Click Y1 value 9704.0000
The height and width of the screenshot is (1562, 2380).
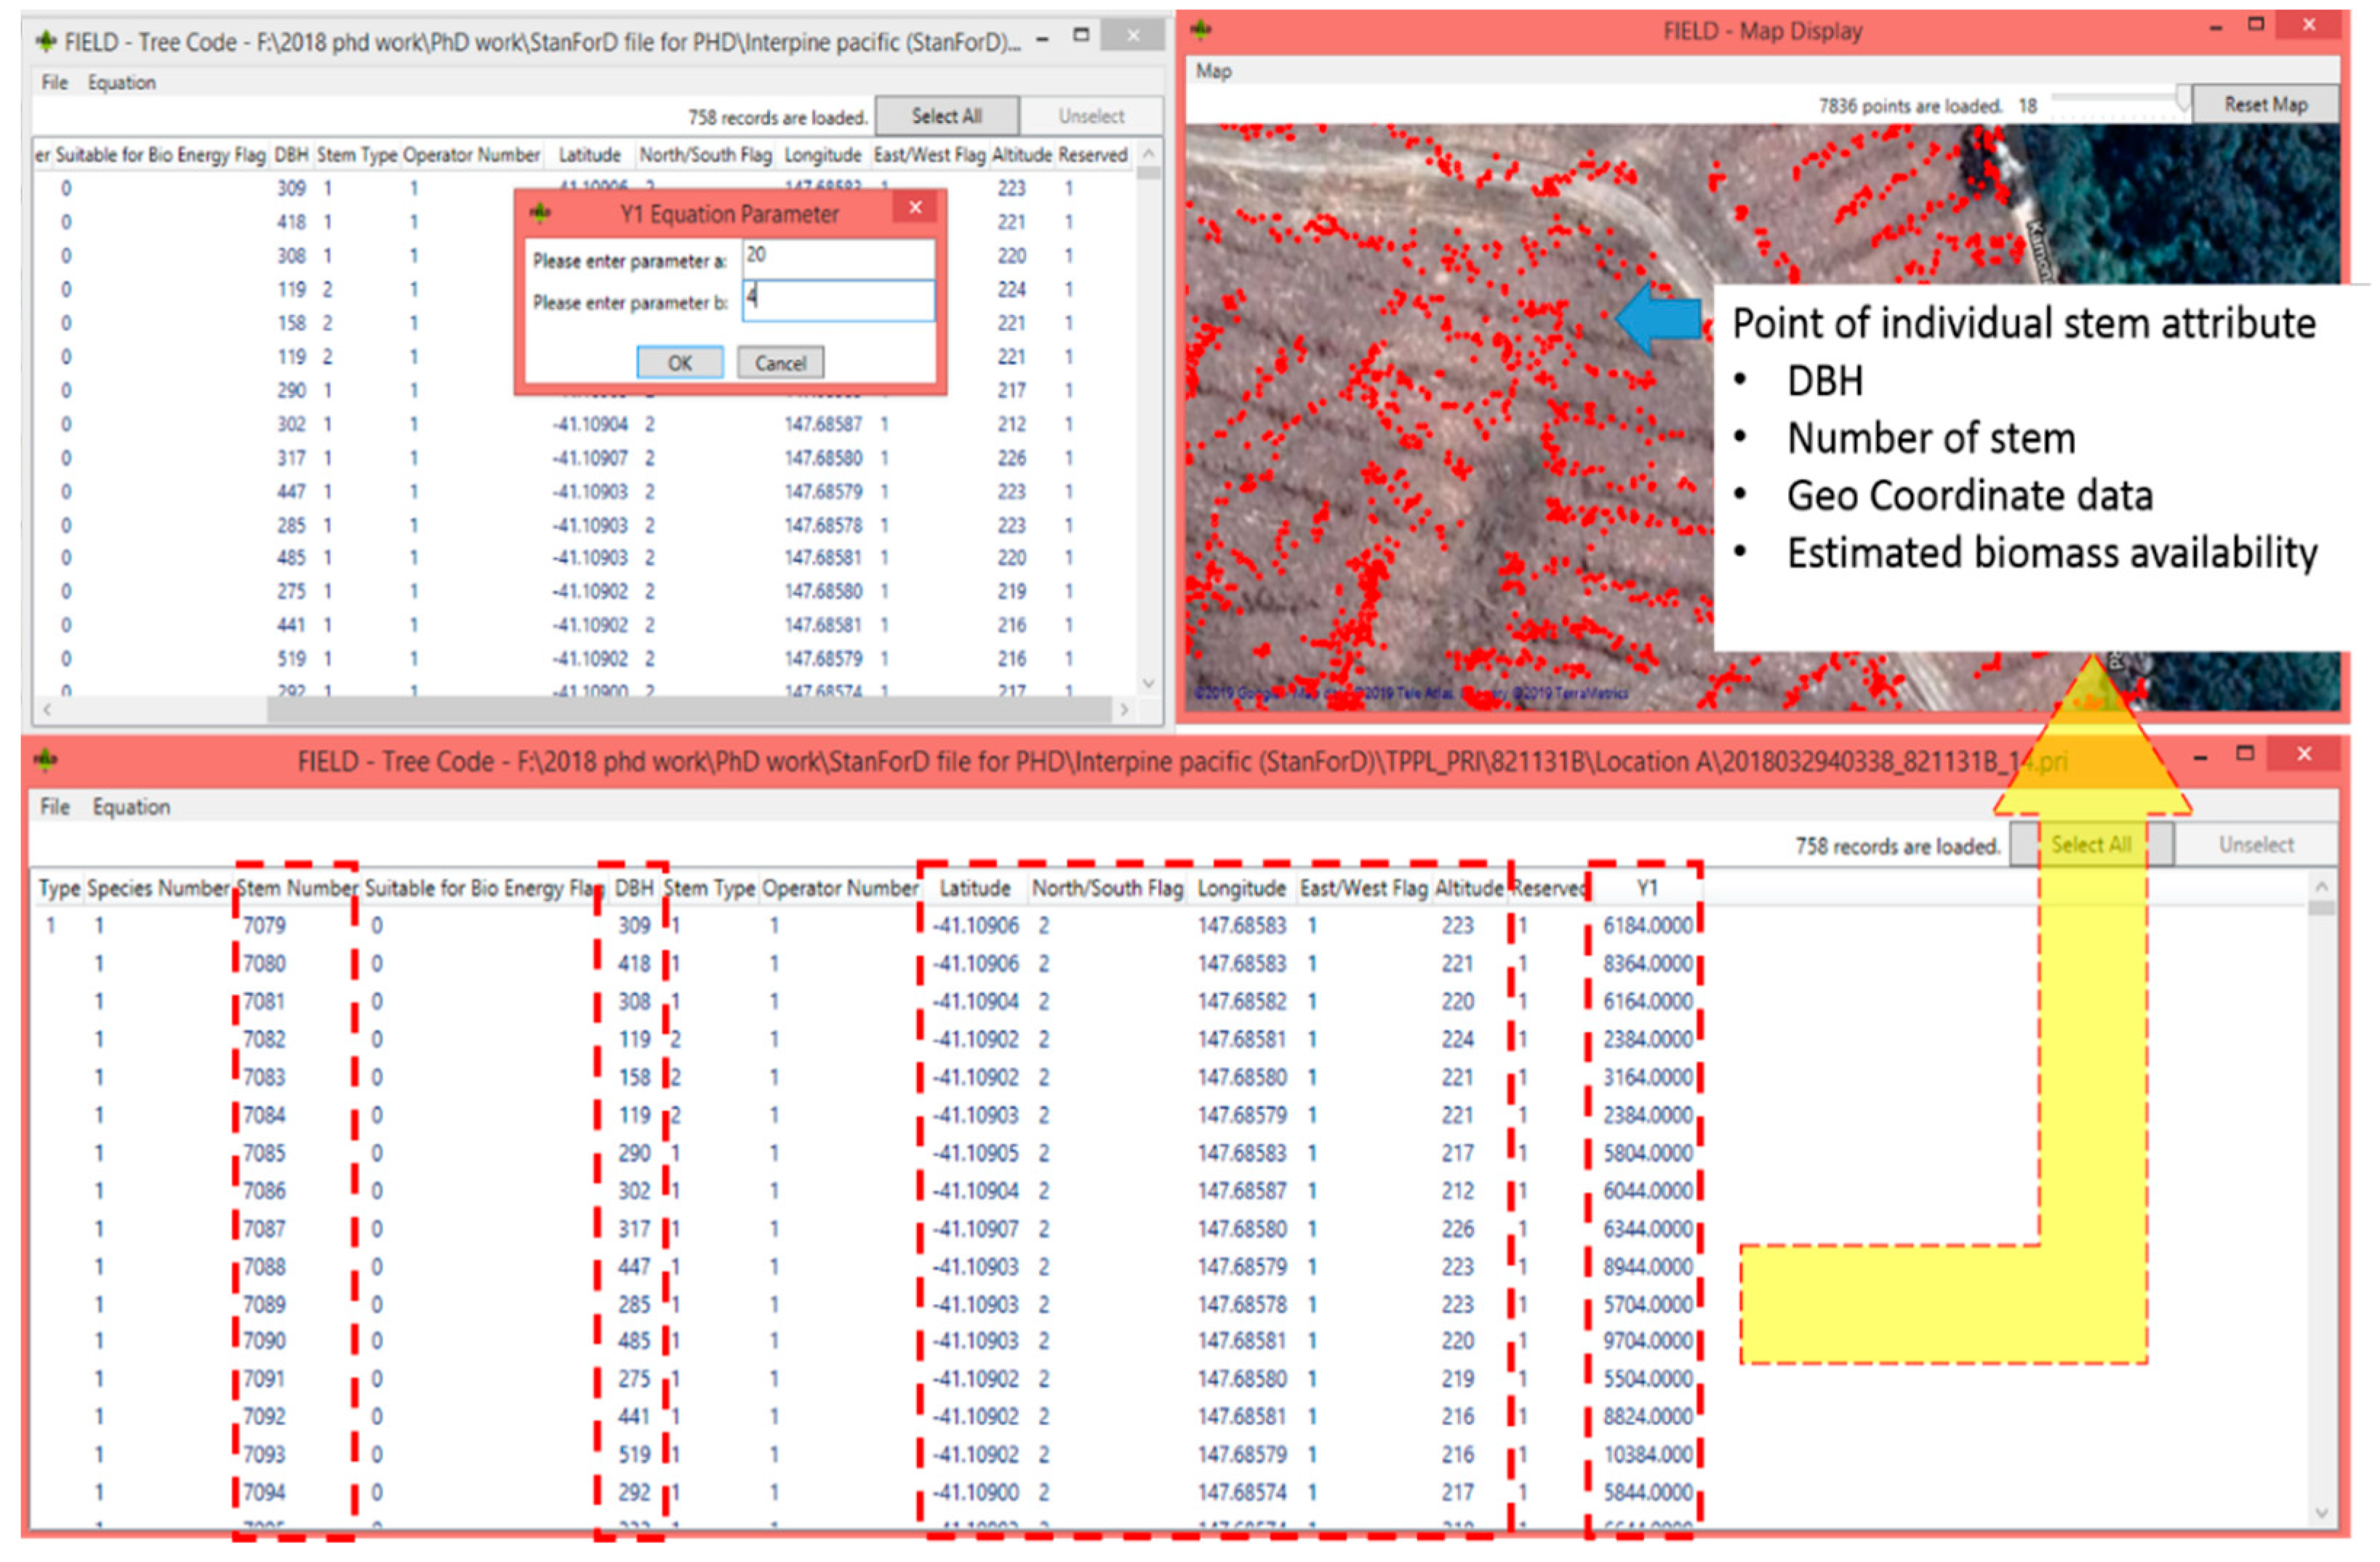tap(1648, 1341)
